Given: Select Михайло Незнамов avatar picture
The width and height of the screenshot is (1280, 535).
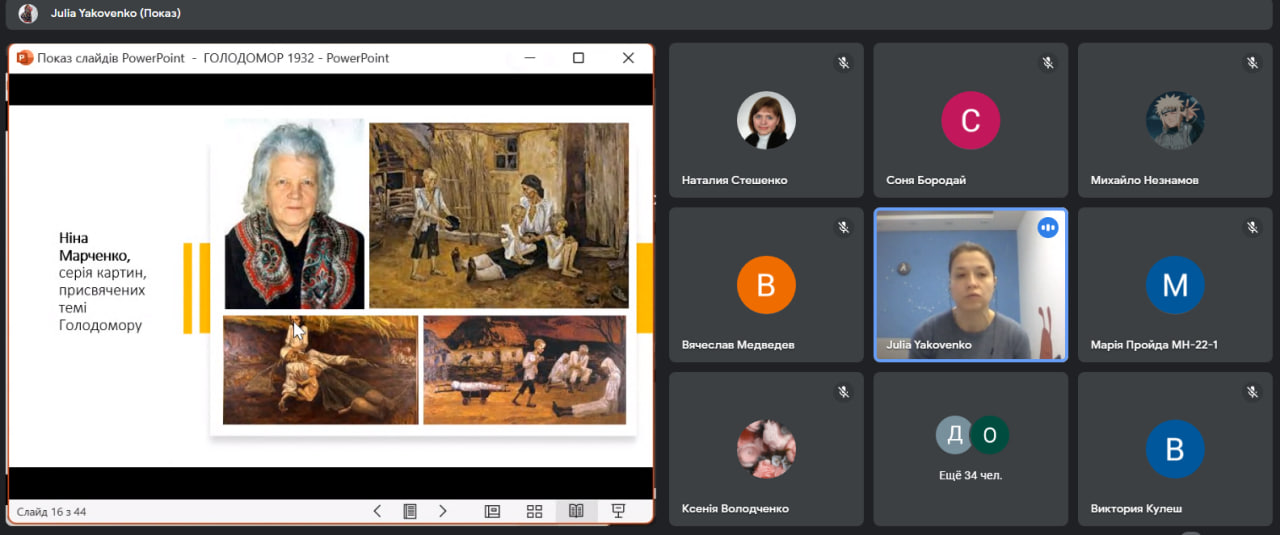Looking at the screenshot, I should [x=1175, y=120].
